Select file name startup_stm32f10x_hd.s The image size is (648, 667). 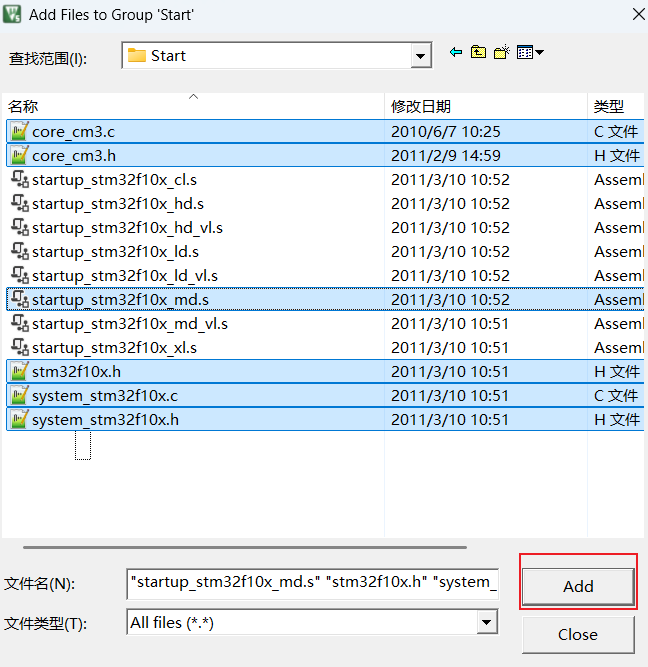(118, 204)
